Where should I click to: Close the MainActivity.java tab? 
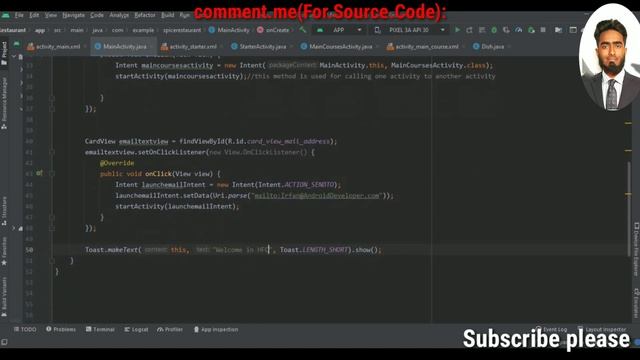tap(150, 47)
